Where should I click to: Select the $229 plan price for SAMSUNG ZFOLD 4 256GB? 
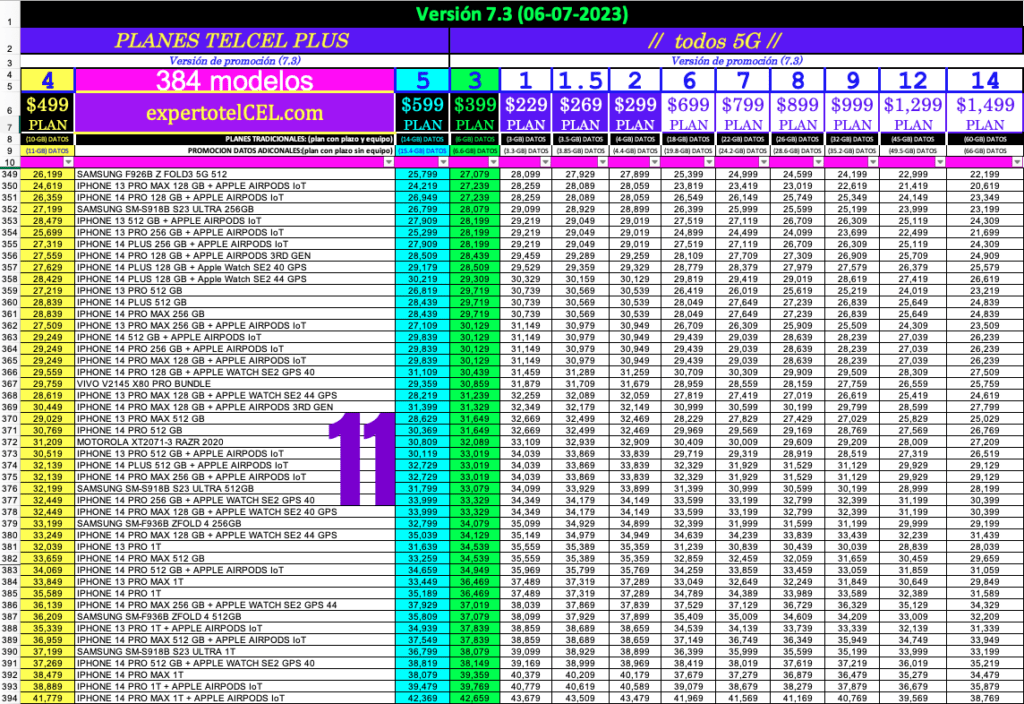click(x=526, y=524)
